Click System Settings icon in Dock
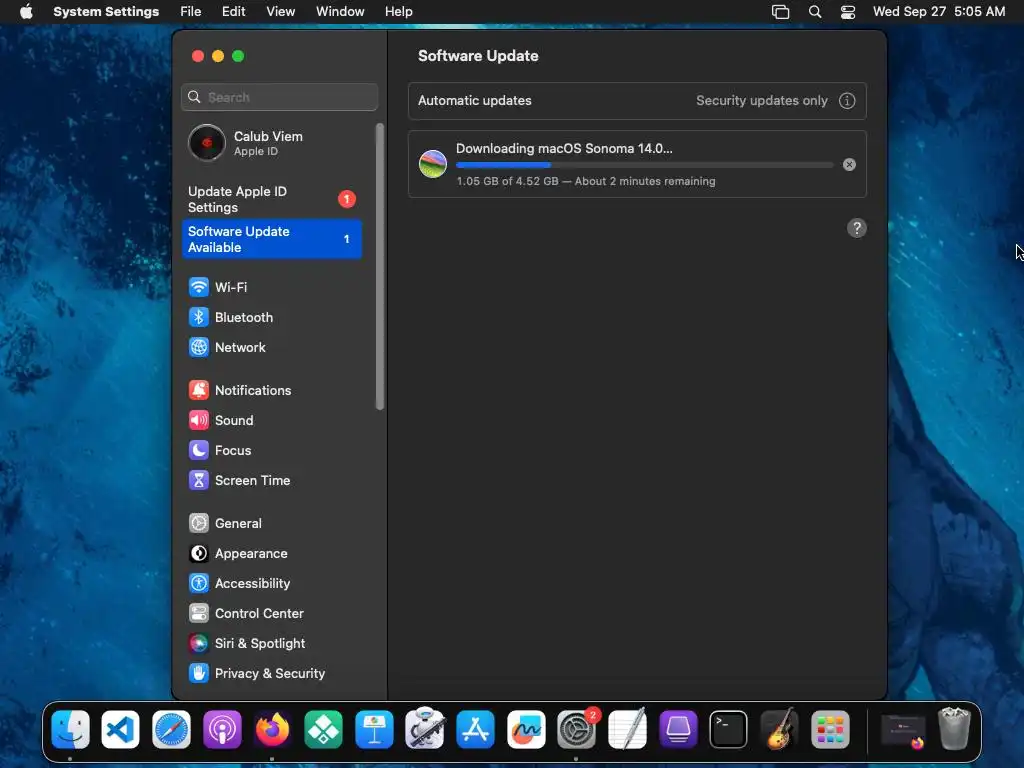 577,729
